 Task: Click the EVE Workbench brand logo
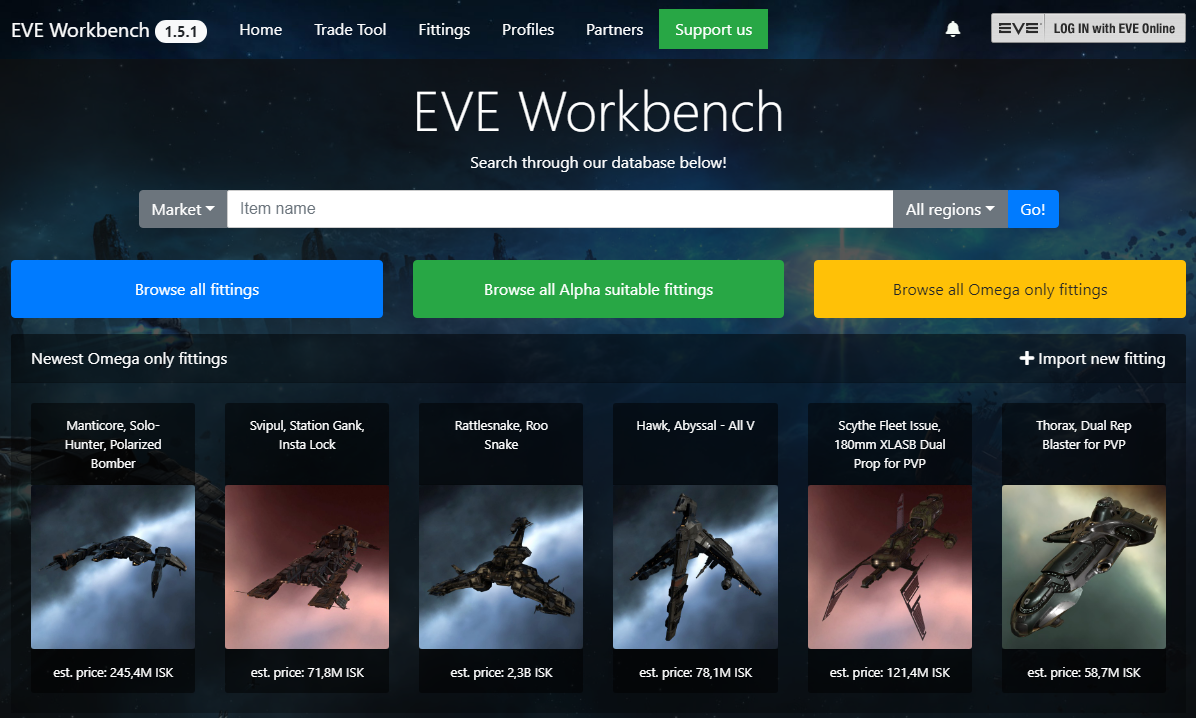[80, 30]
